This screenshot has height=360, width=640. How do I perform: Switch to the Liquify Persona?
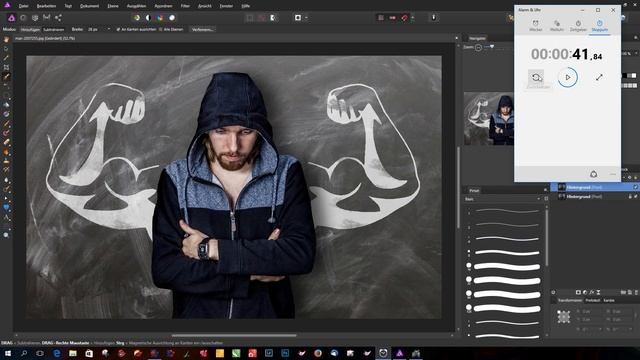coord(23,18)
